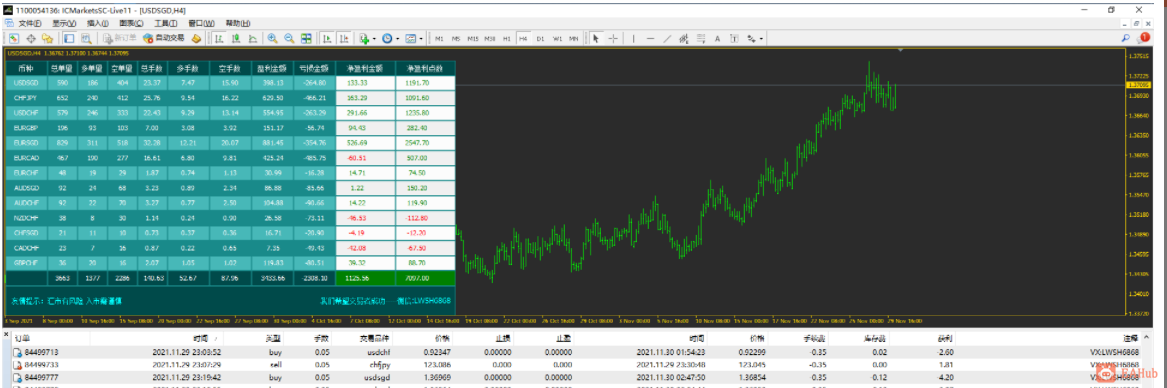This screenshot has width=1167, height=388.
Task: Switch to bar chart display icon
Action: (220, 38)
